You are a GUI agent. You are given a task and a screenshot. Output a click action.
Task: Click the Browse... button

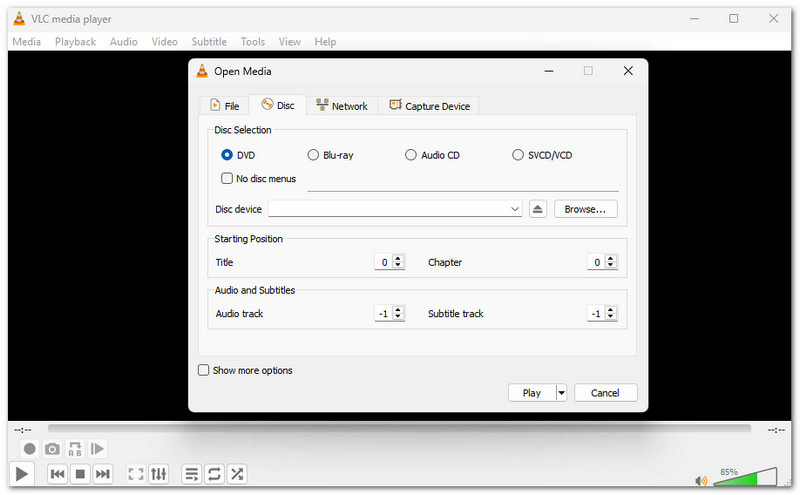click(x=585, y=209)
